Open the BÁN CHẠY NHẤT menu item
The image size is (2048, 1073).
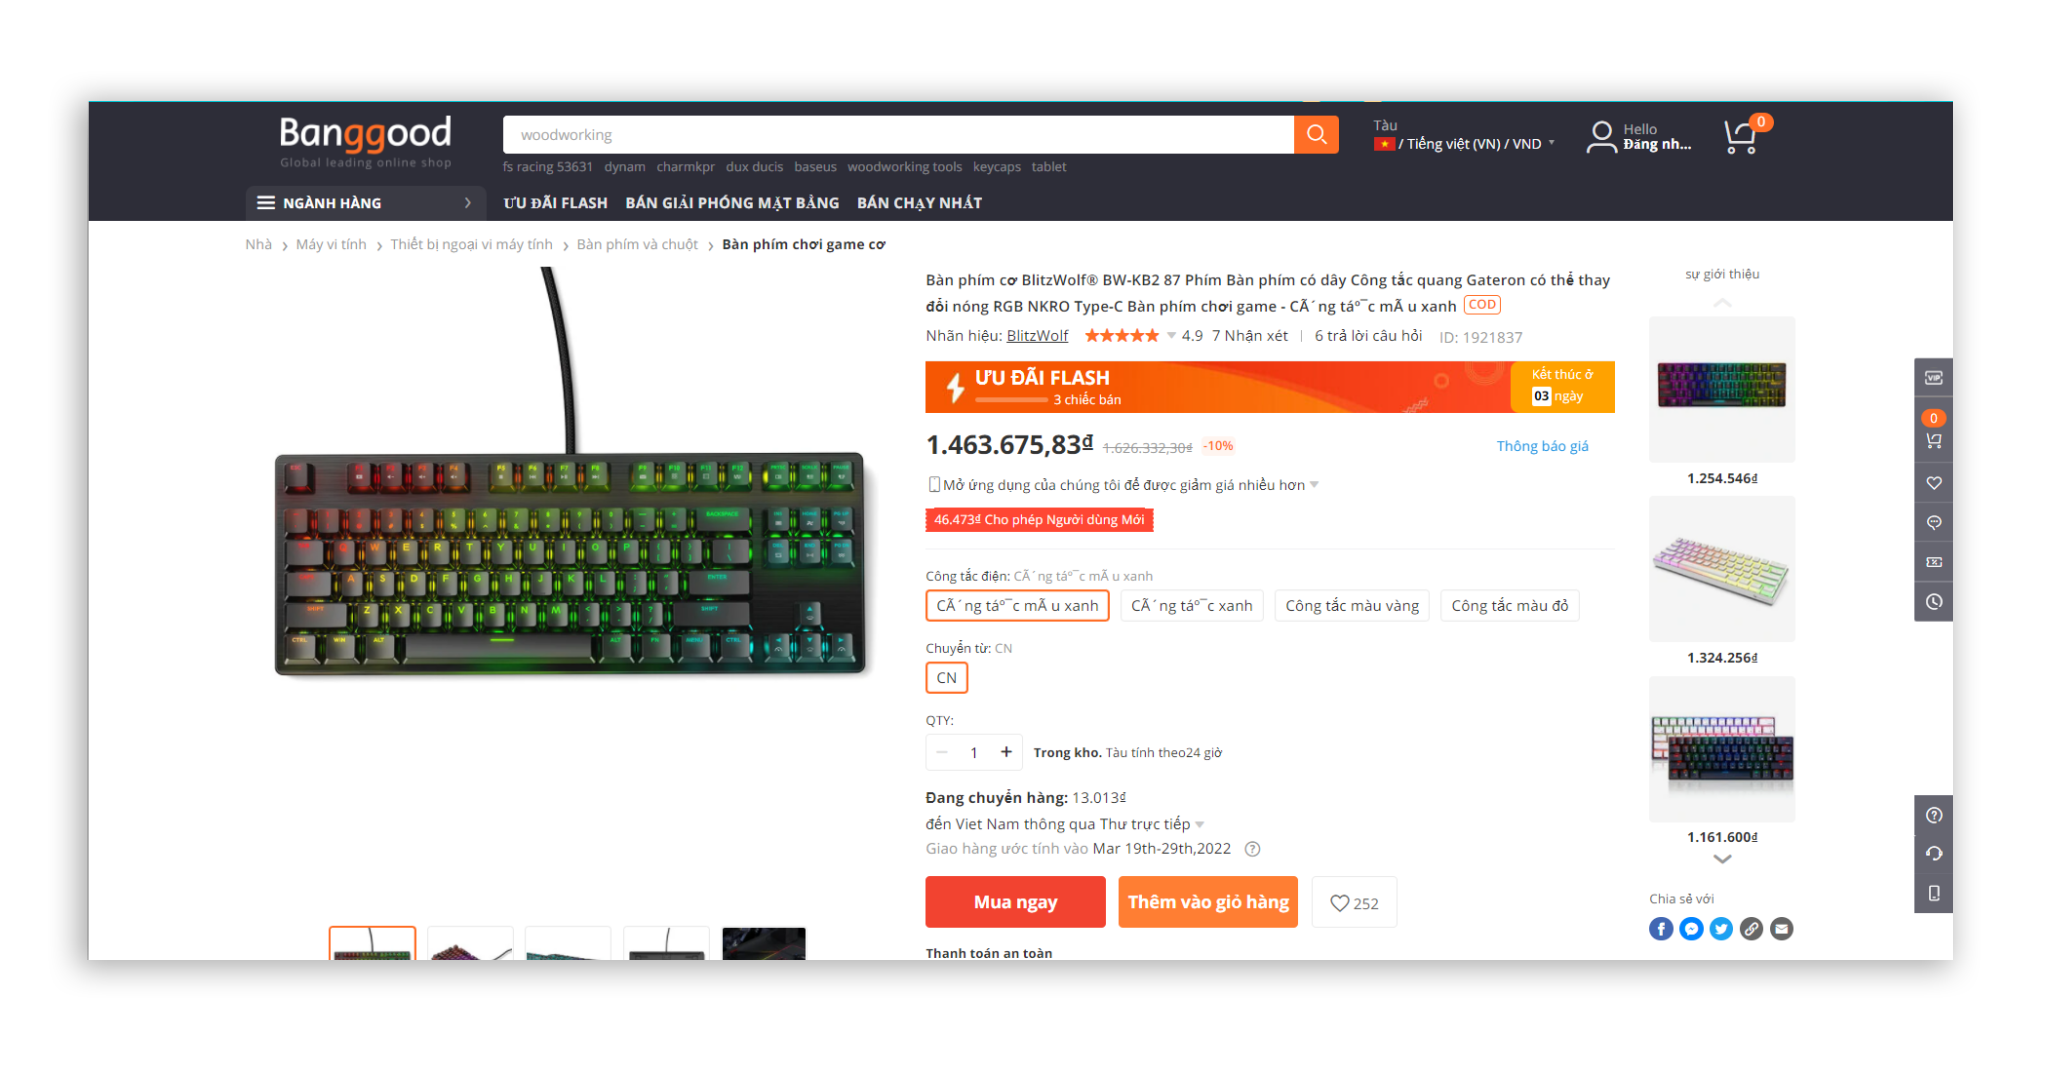pos(919,203)
